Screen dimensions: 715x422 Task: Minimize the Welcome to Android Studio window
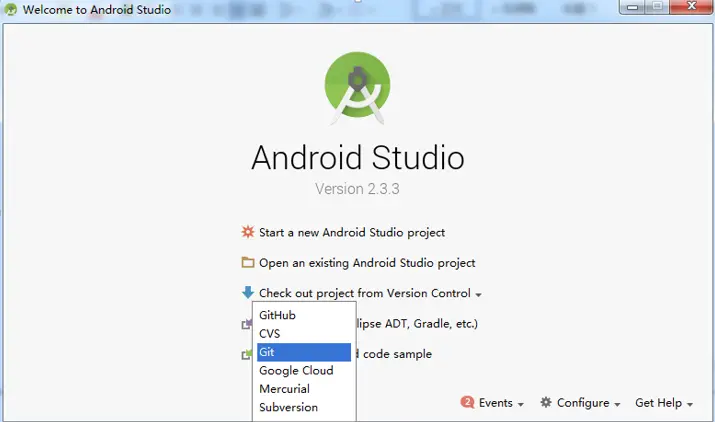632,7
